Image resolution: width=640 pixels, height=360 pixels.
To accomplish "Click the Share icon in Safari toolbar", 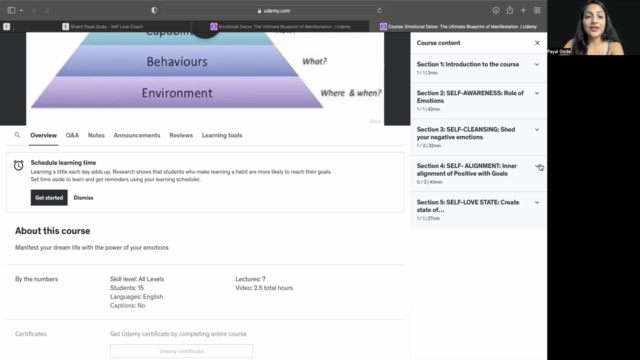I will point(510,10).
